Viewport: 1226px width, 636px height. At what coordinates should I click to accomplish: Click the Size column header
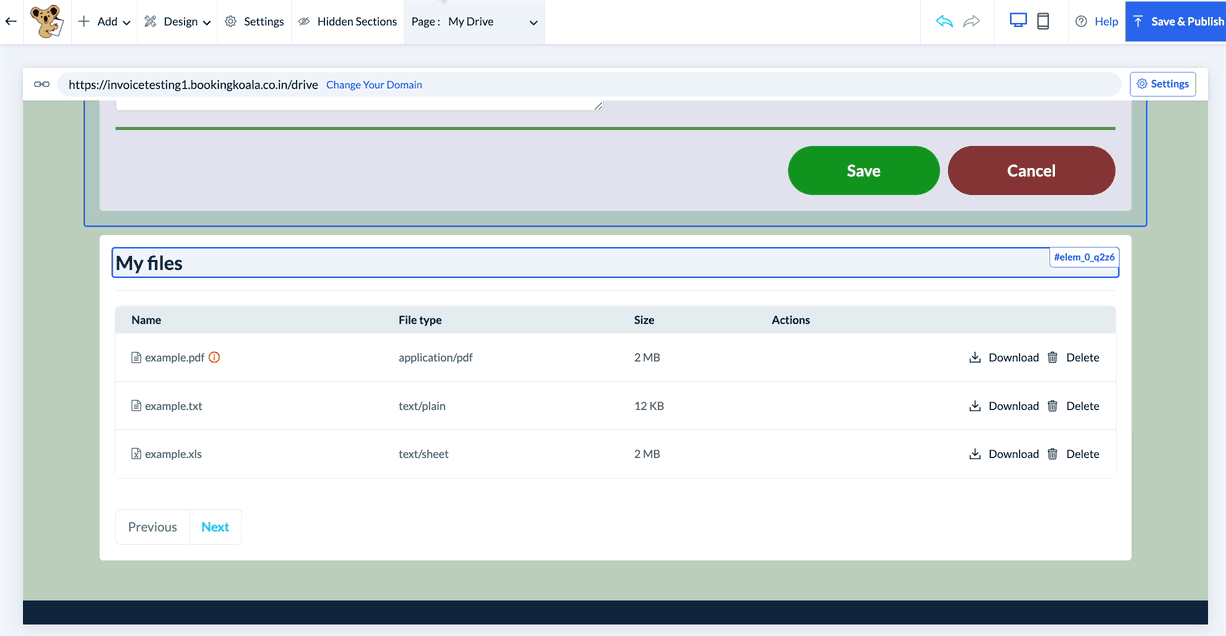click(x=644, y=320)
